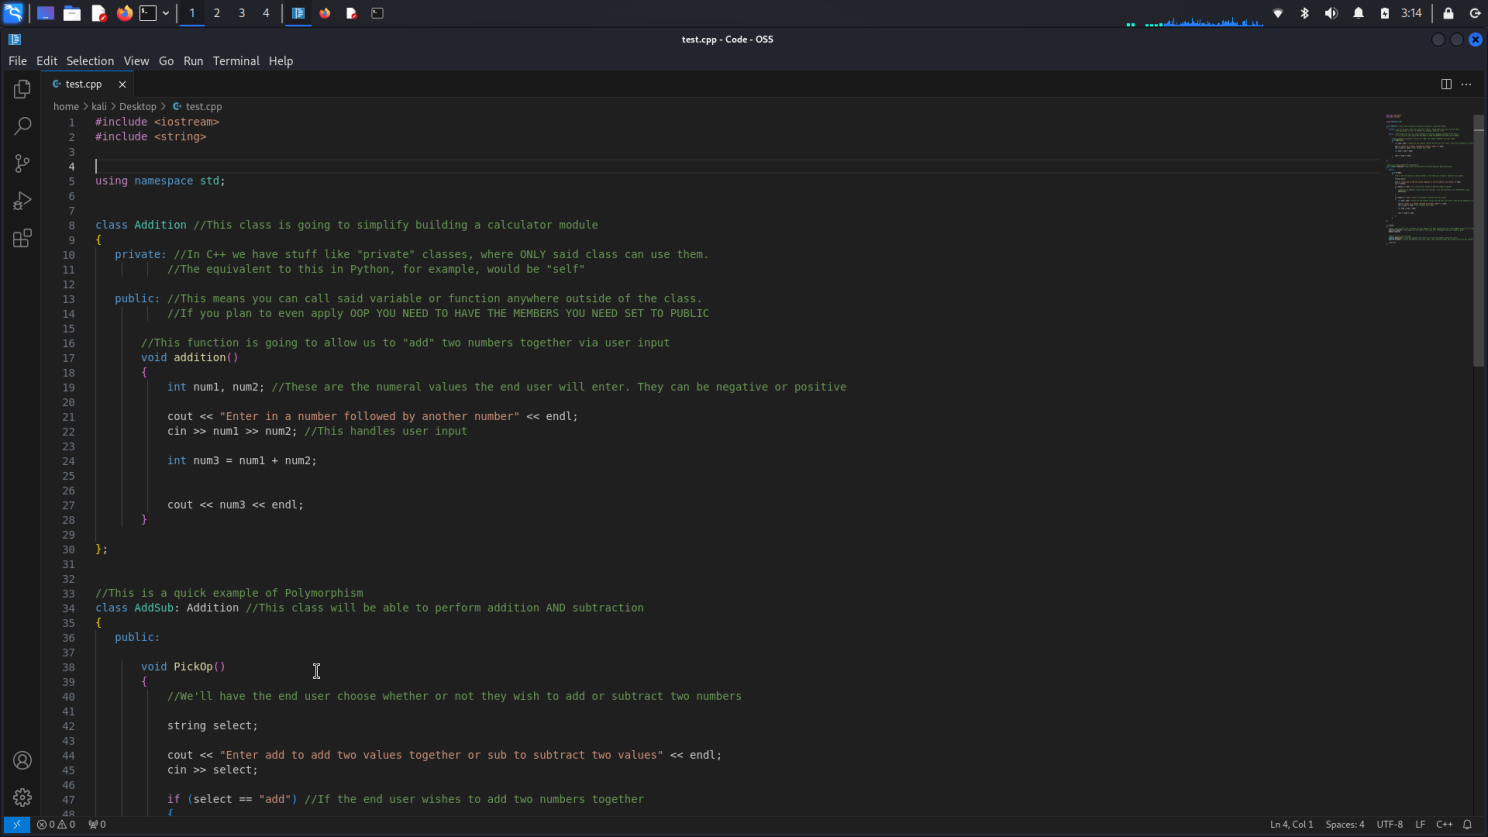The width and height of the screenshot is (1488, 837).
Task: Launch the text editor from the panel
Action: [x=99, y=13]
